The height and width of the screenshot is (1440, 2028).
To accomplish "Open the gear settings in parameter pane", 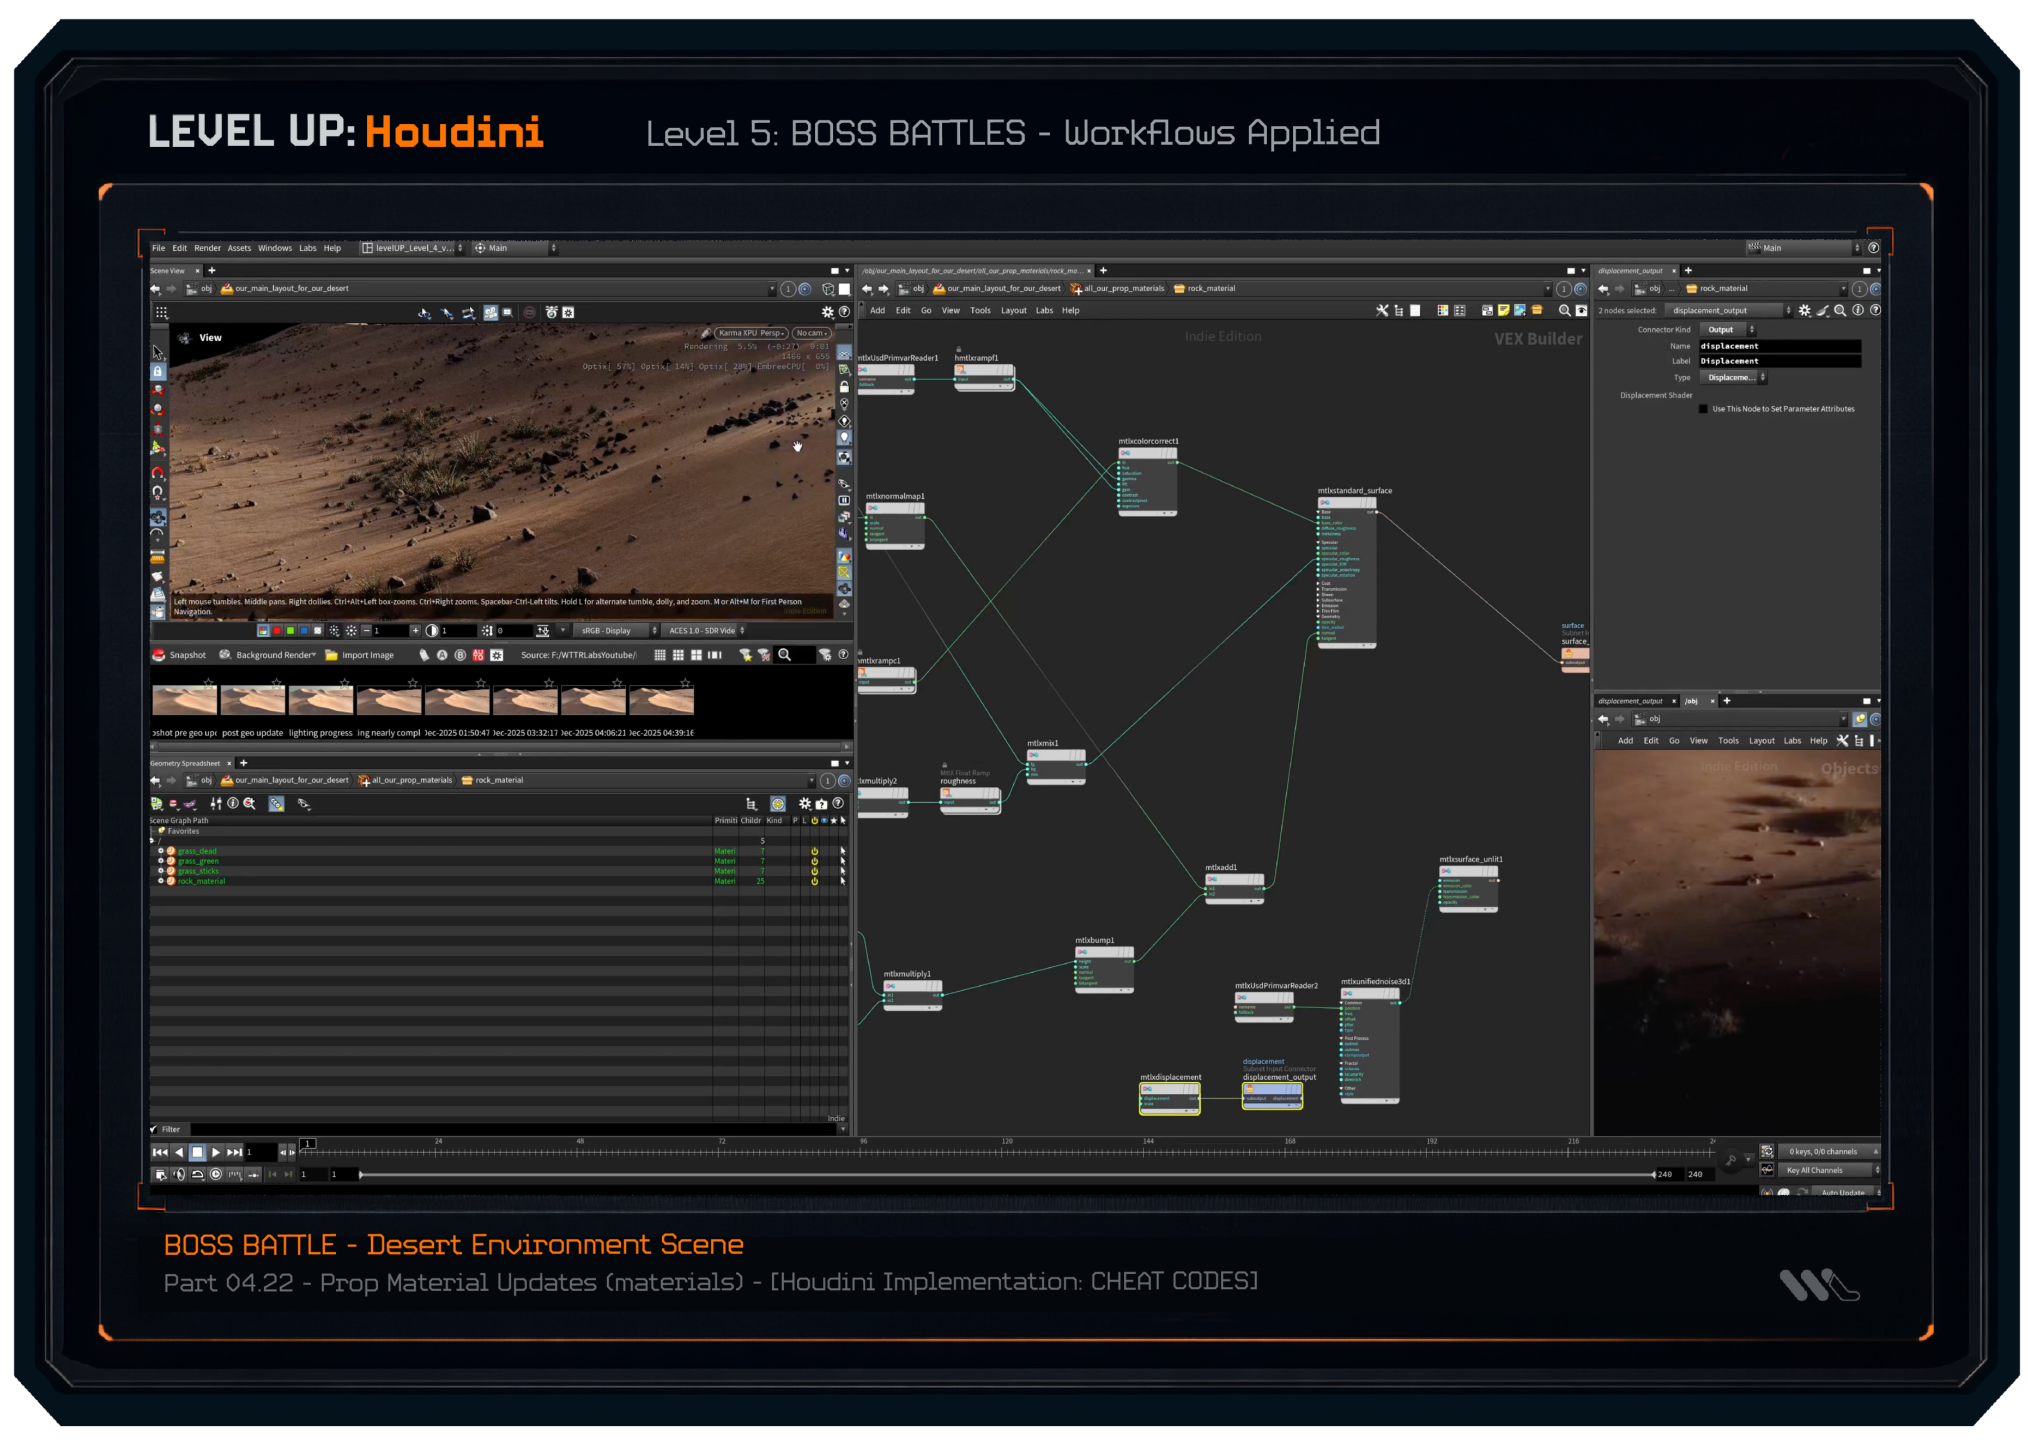I will pyautogui.click(x=1804, y=310).
